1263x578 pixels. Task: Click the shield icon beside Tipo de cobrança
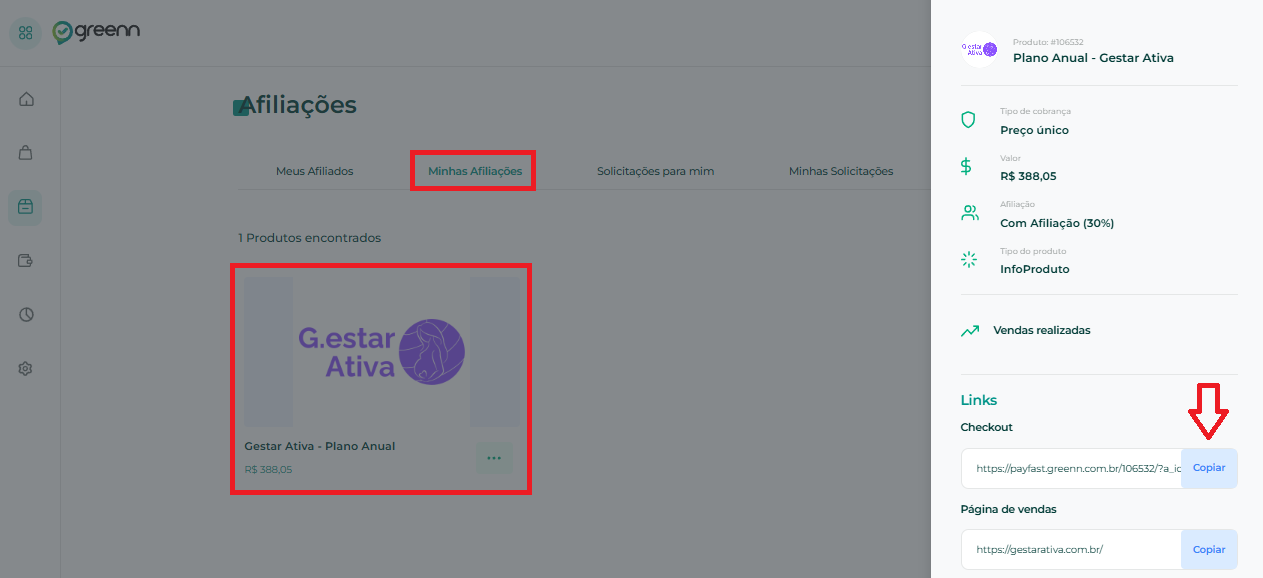(x=968, y=120)
